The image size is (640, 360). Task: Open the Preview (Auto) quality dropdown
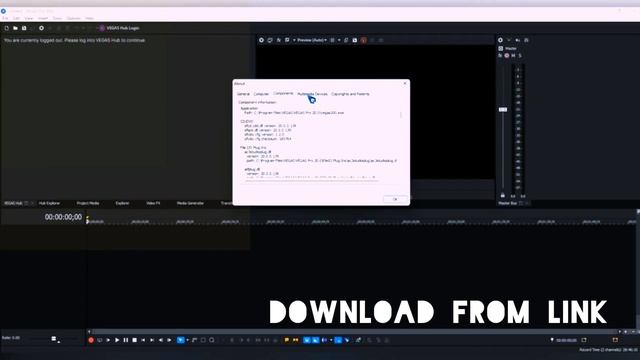pos(312,40)
